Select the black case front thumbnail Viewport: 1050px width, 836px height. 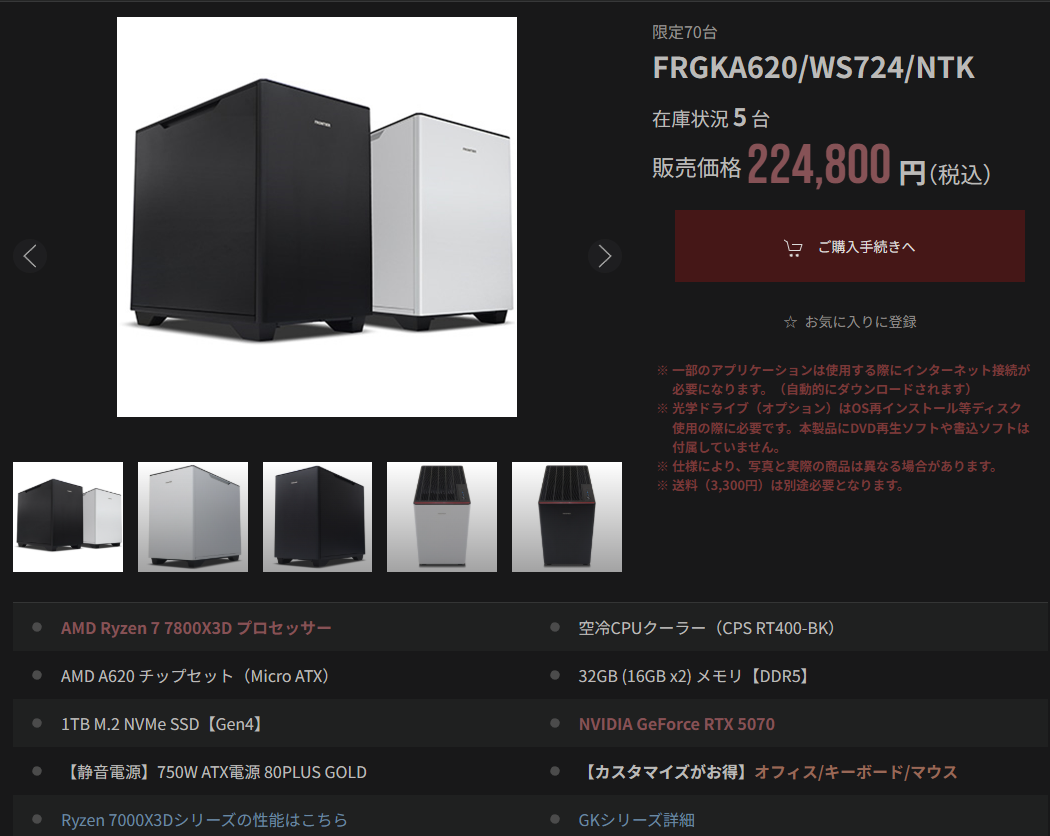[x=317, y=517]
